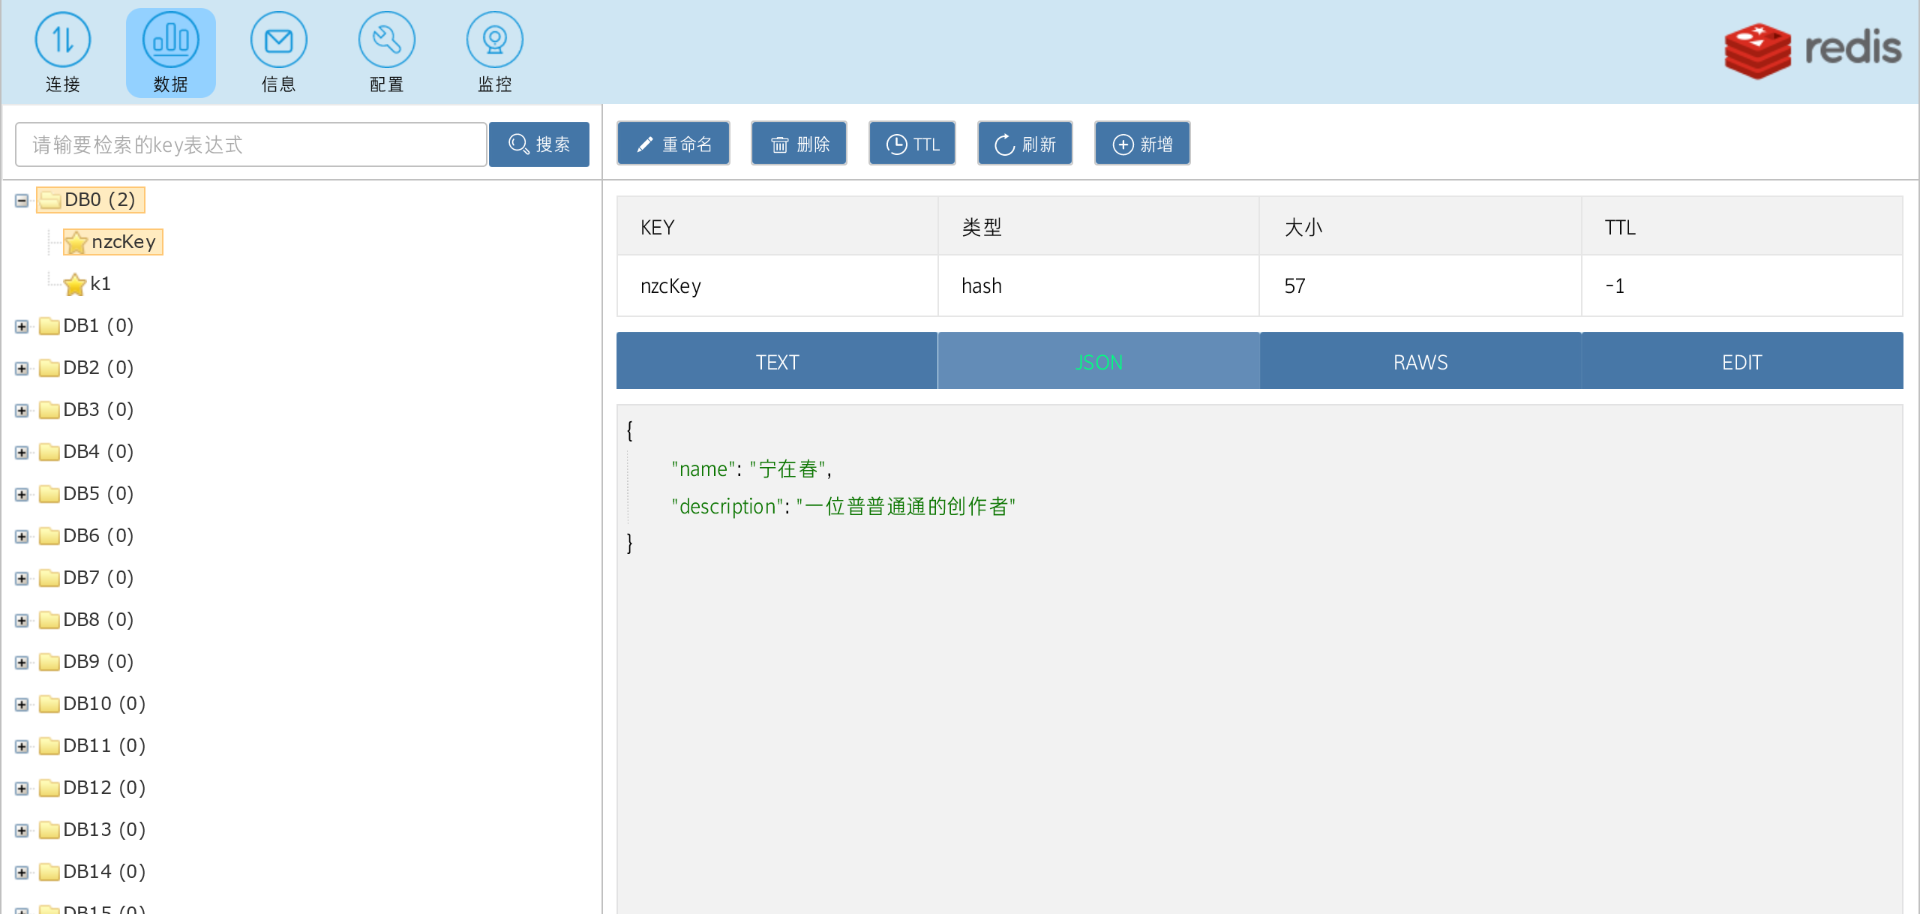Viewport: 1920px width, 914px height.
Task: Click the 重命名 rename button
Action: pos(673,144)
